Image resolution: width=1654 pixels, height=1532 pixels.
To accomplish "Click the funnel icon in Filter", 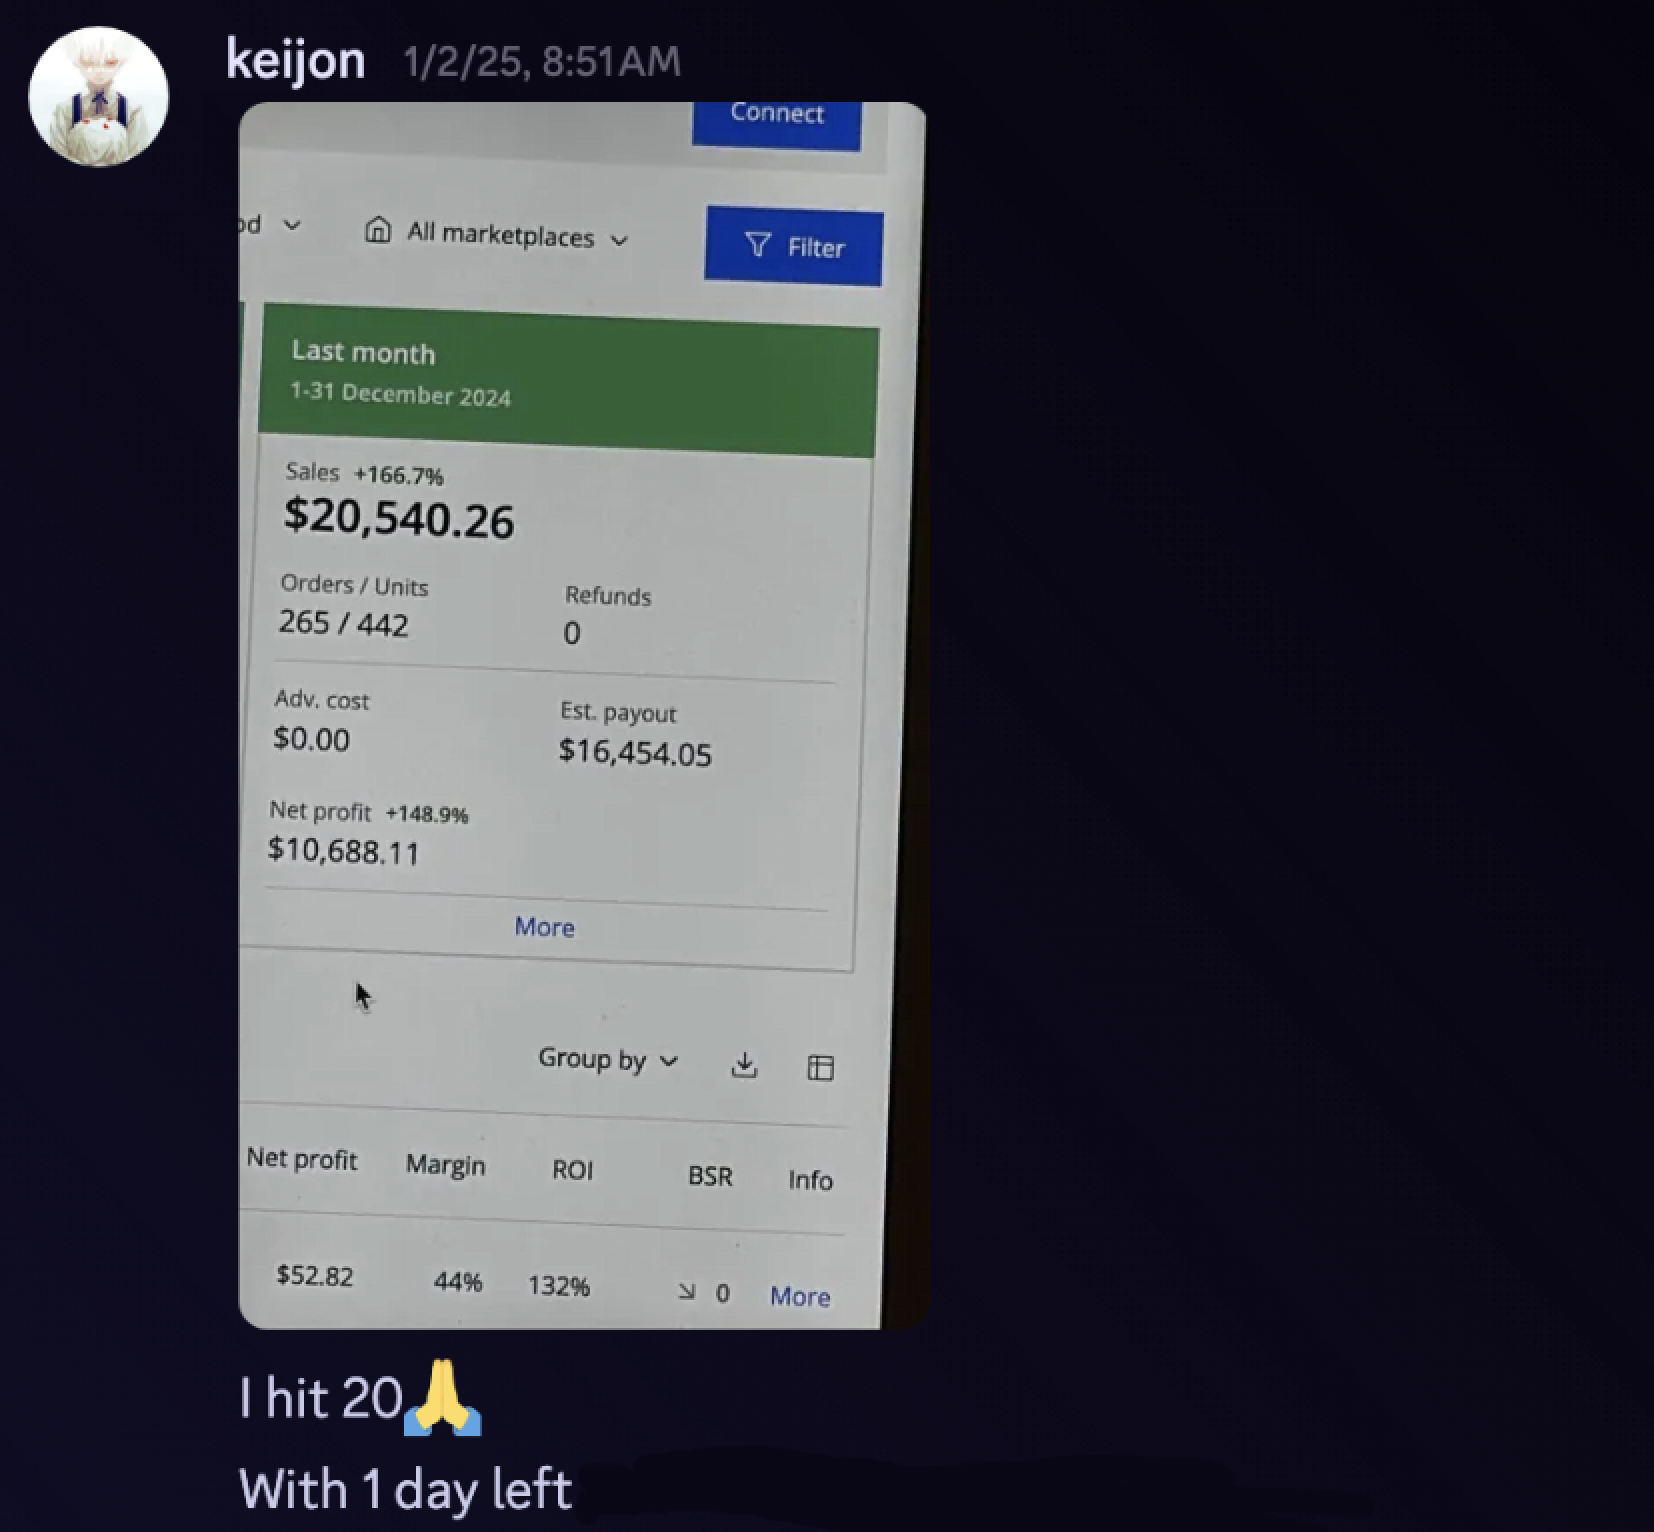I will pyautogui.click(x=758, y=244).
